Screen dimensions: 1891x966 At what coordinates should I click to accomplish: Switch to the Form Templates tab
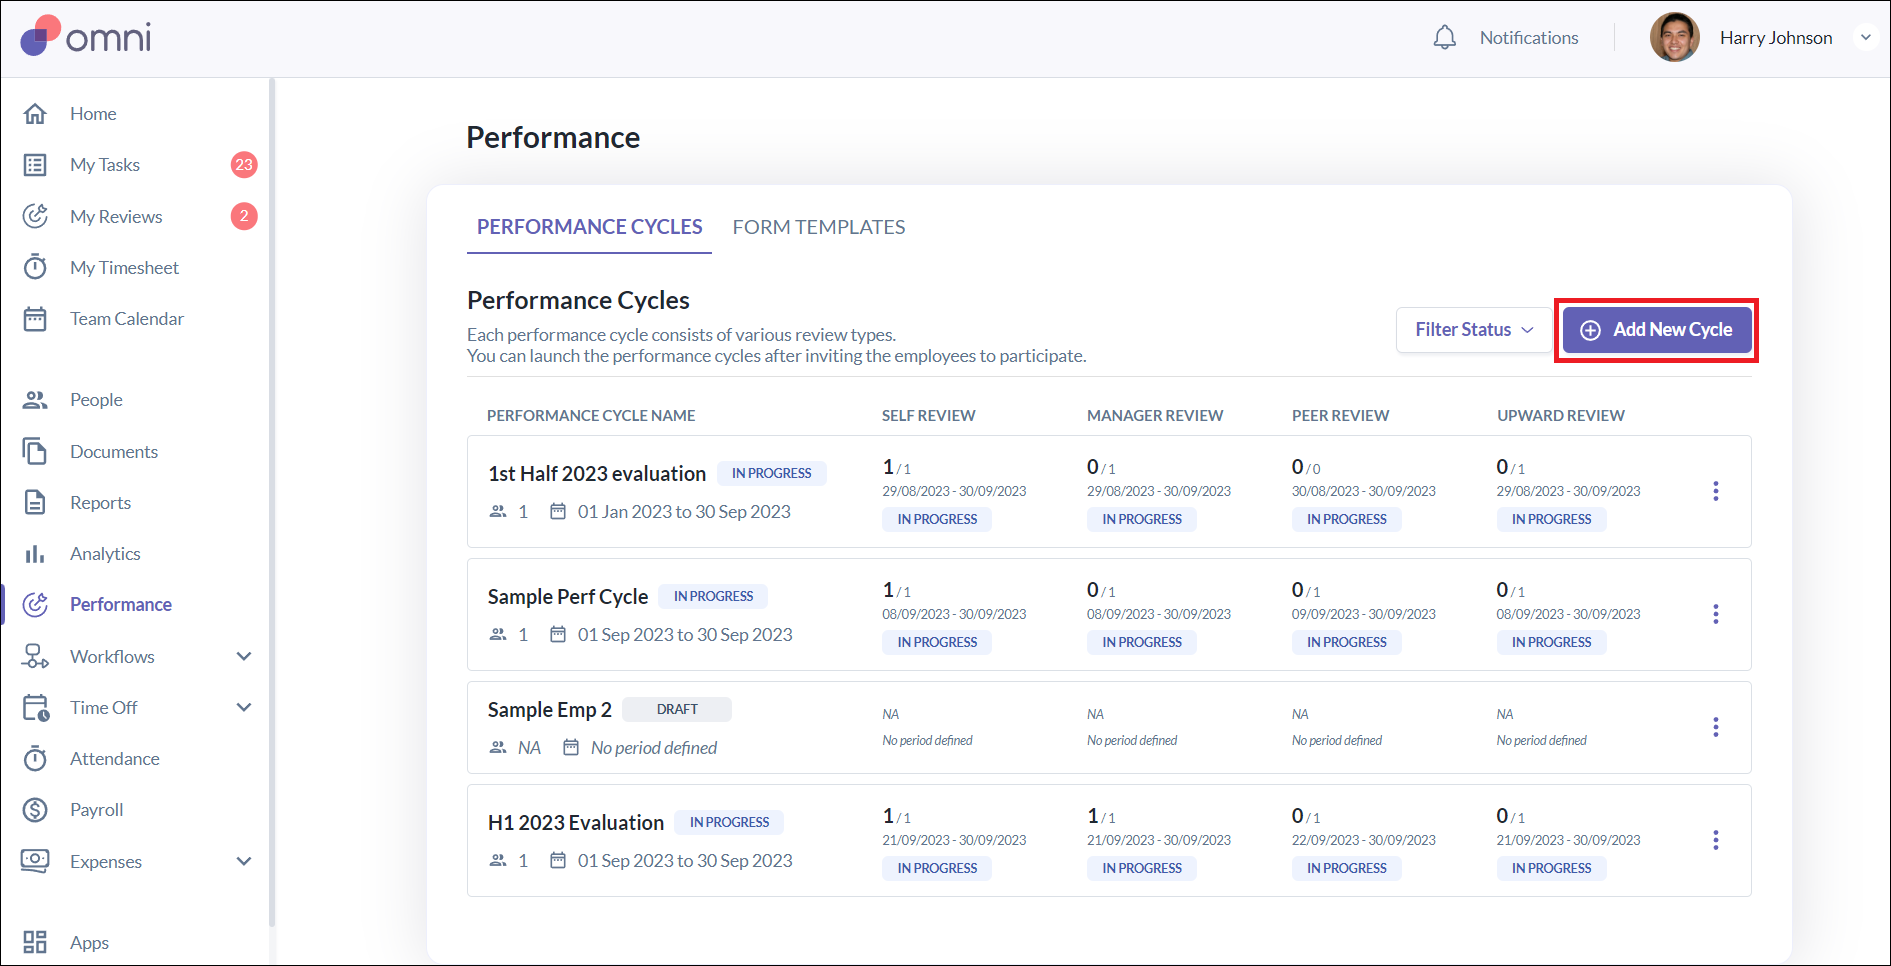coord(818,227)
